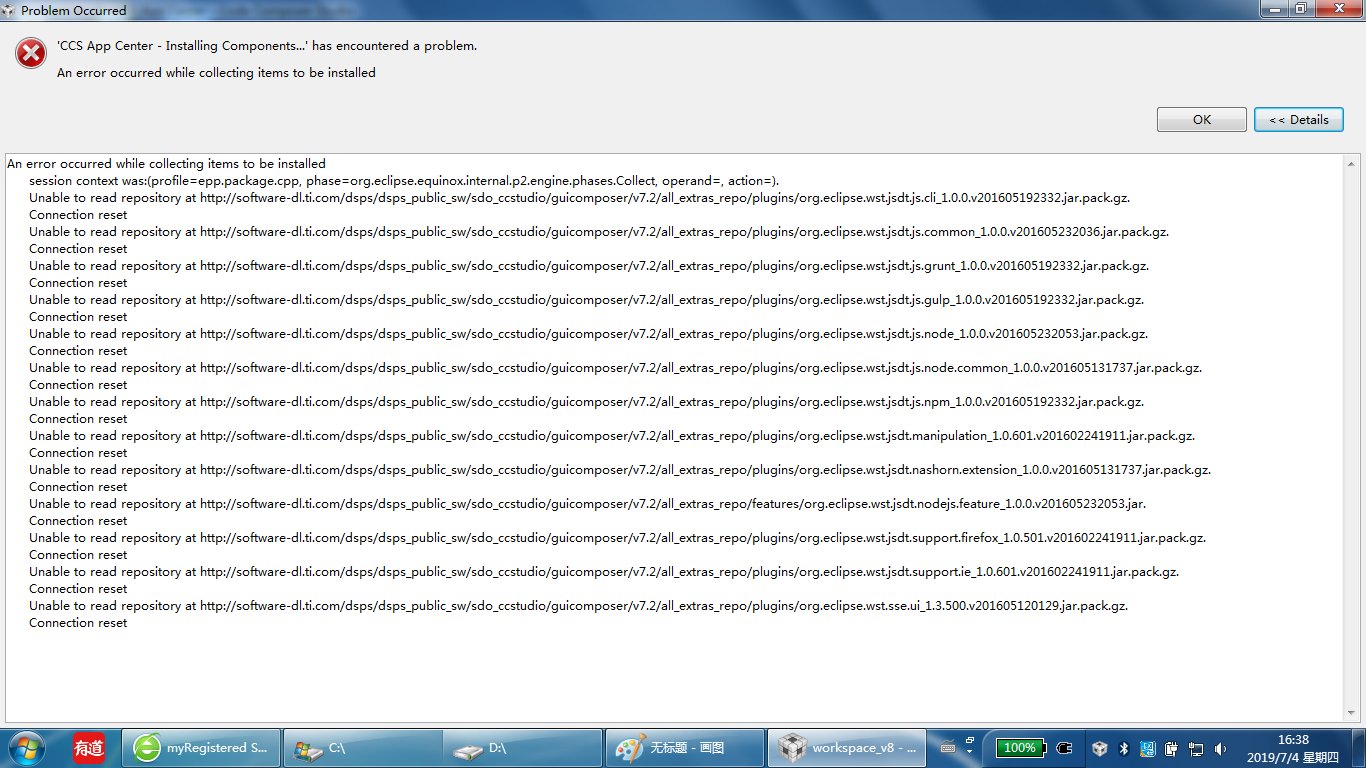Viewport: 1366px width, 768px height.
Task: Click the scrollbar up arrow in details pane
Action: point(1352,163)
